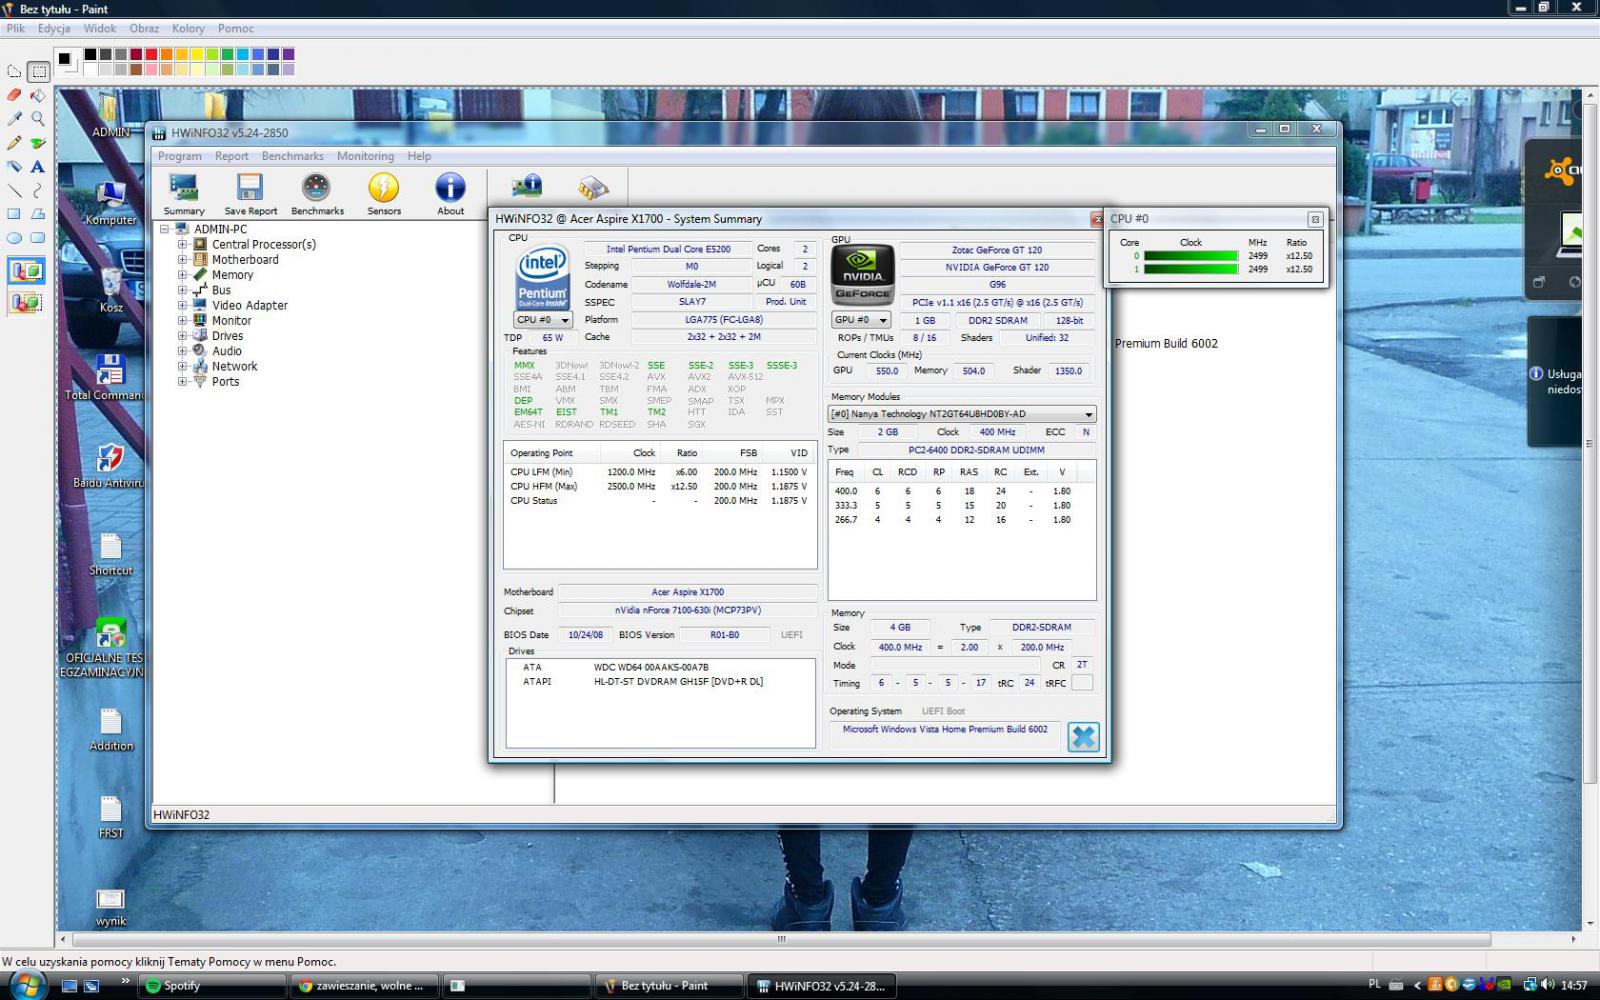The width and height of the screenshot is (1600, 1000).
Task: Select the Free-Form Select tool in Paint
Action: coord(14,71)
